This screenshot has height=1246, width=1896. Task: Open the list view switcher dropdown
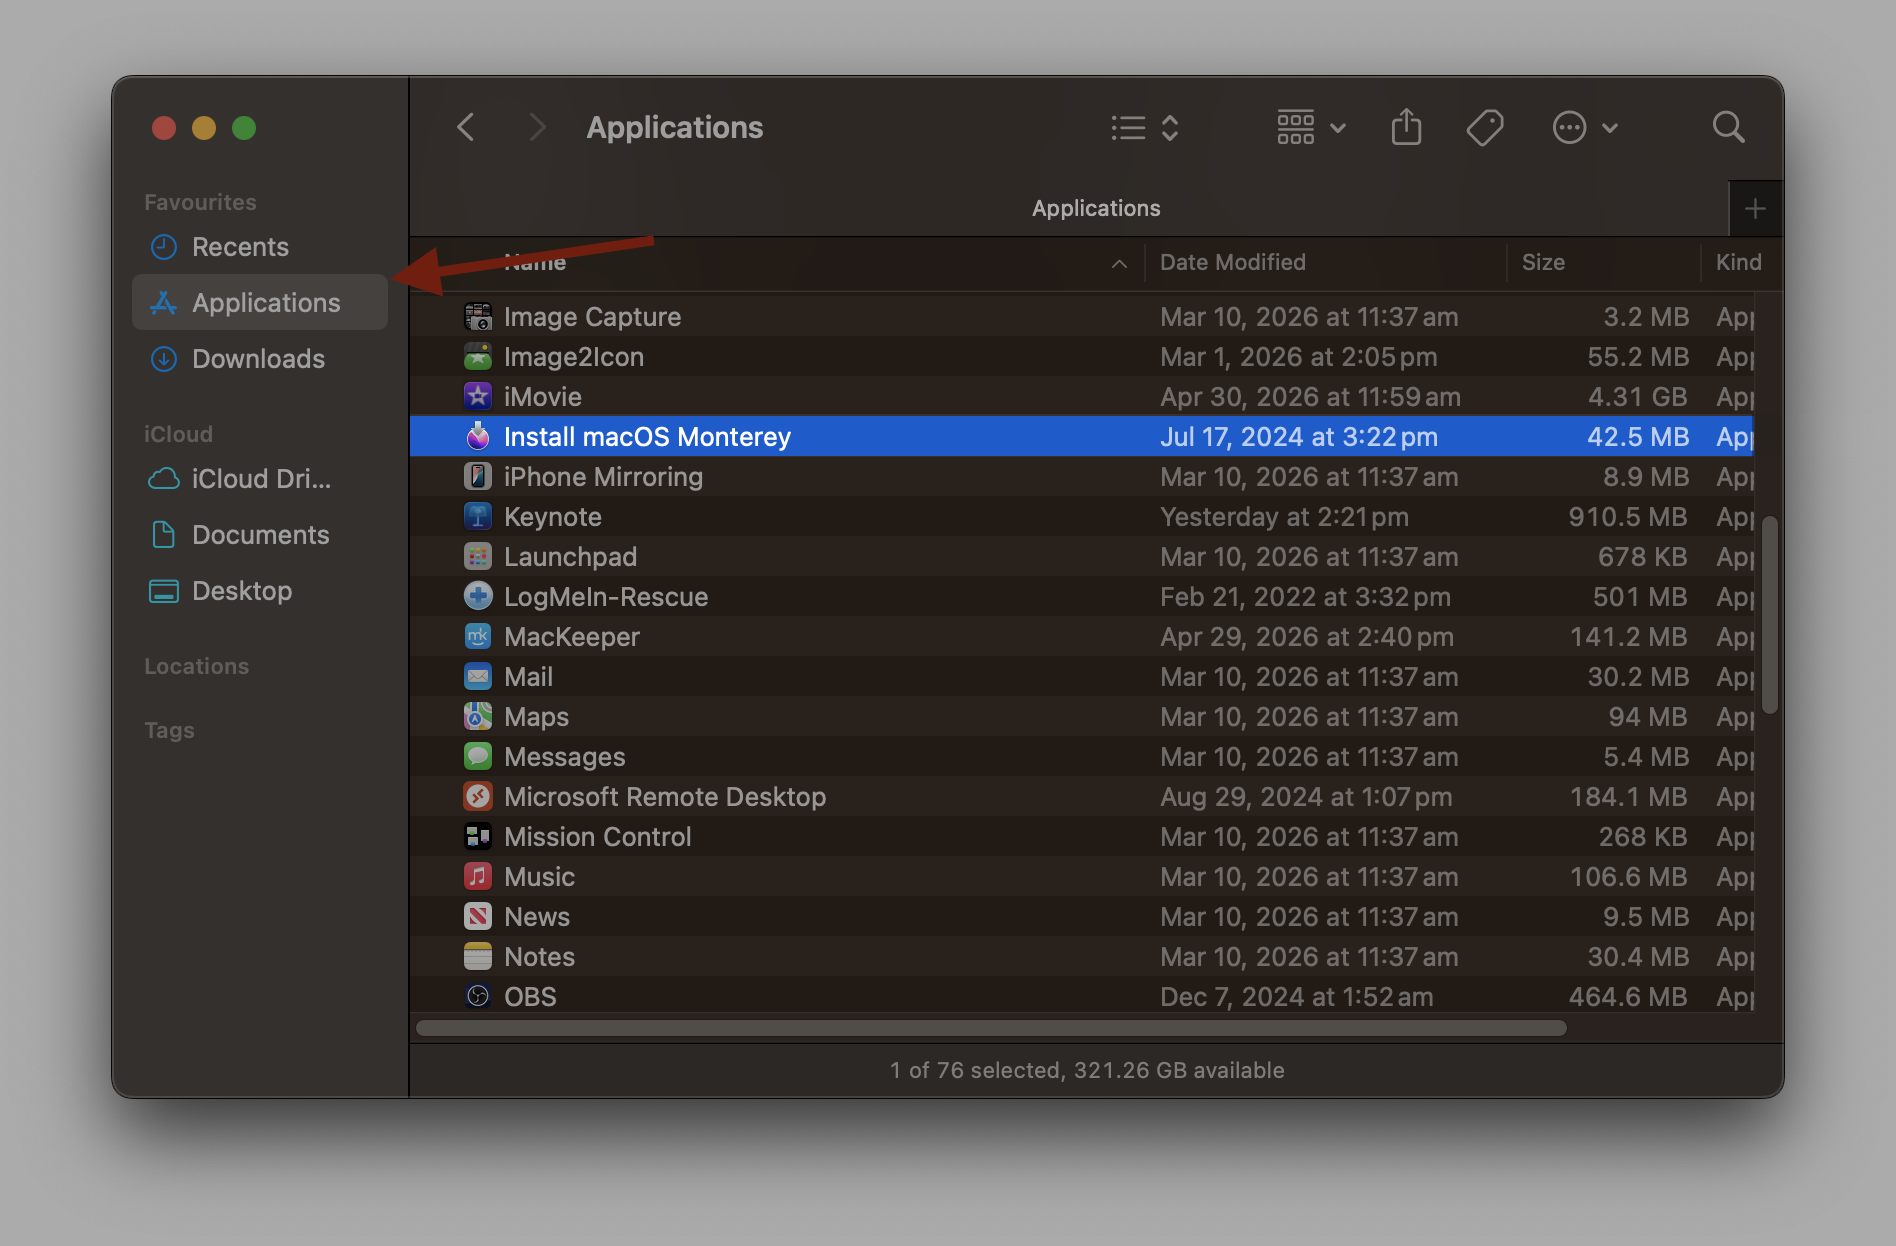click(1145, 128)
